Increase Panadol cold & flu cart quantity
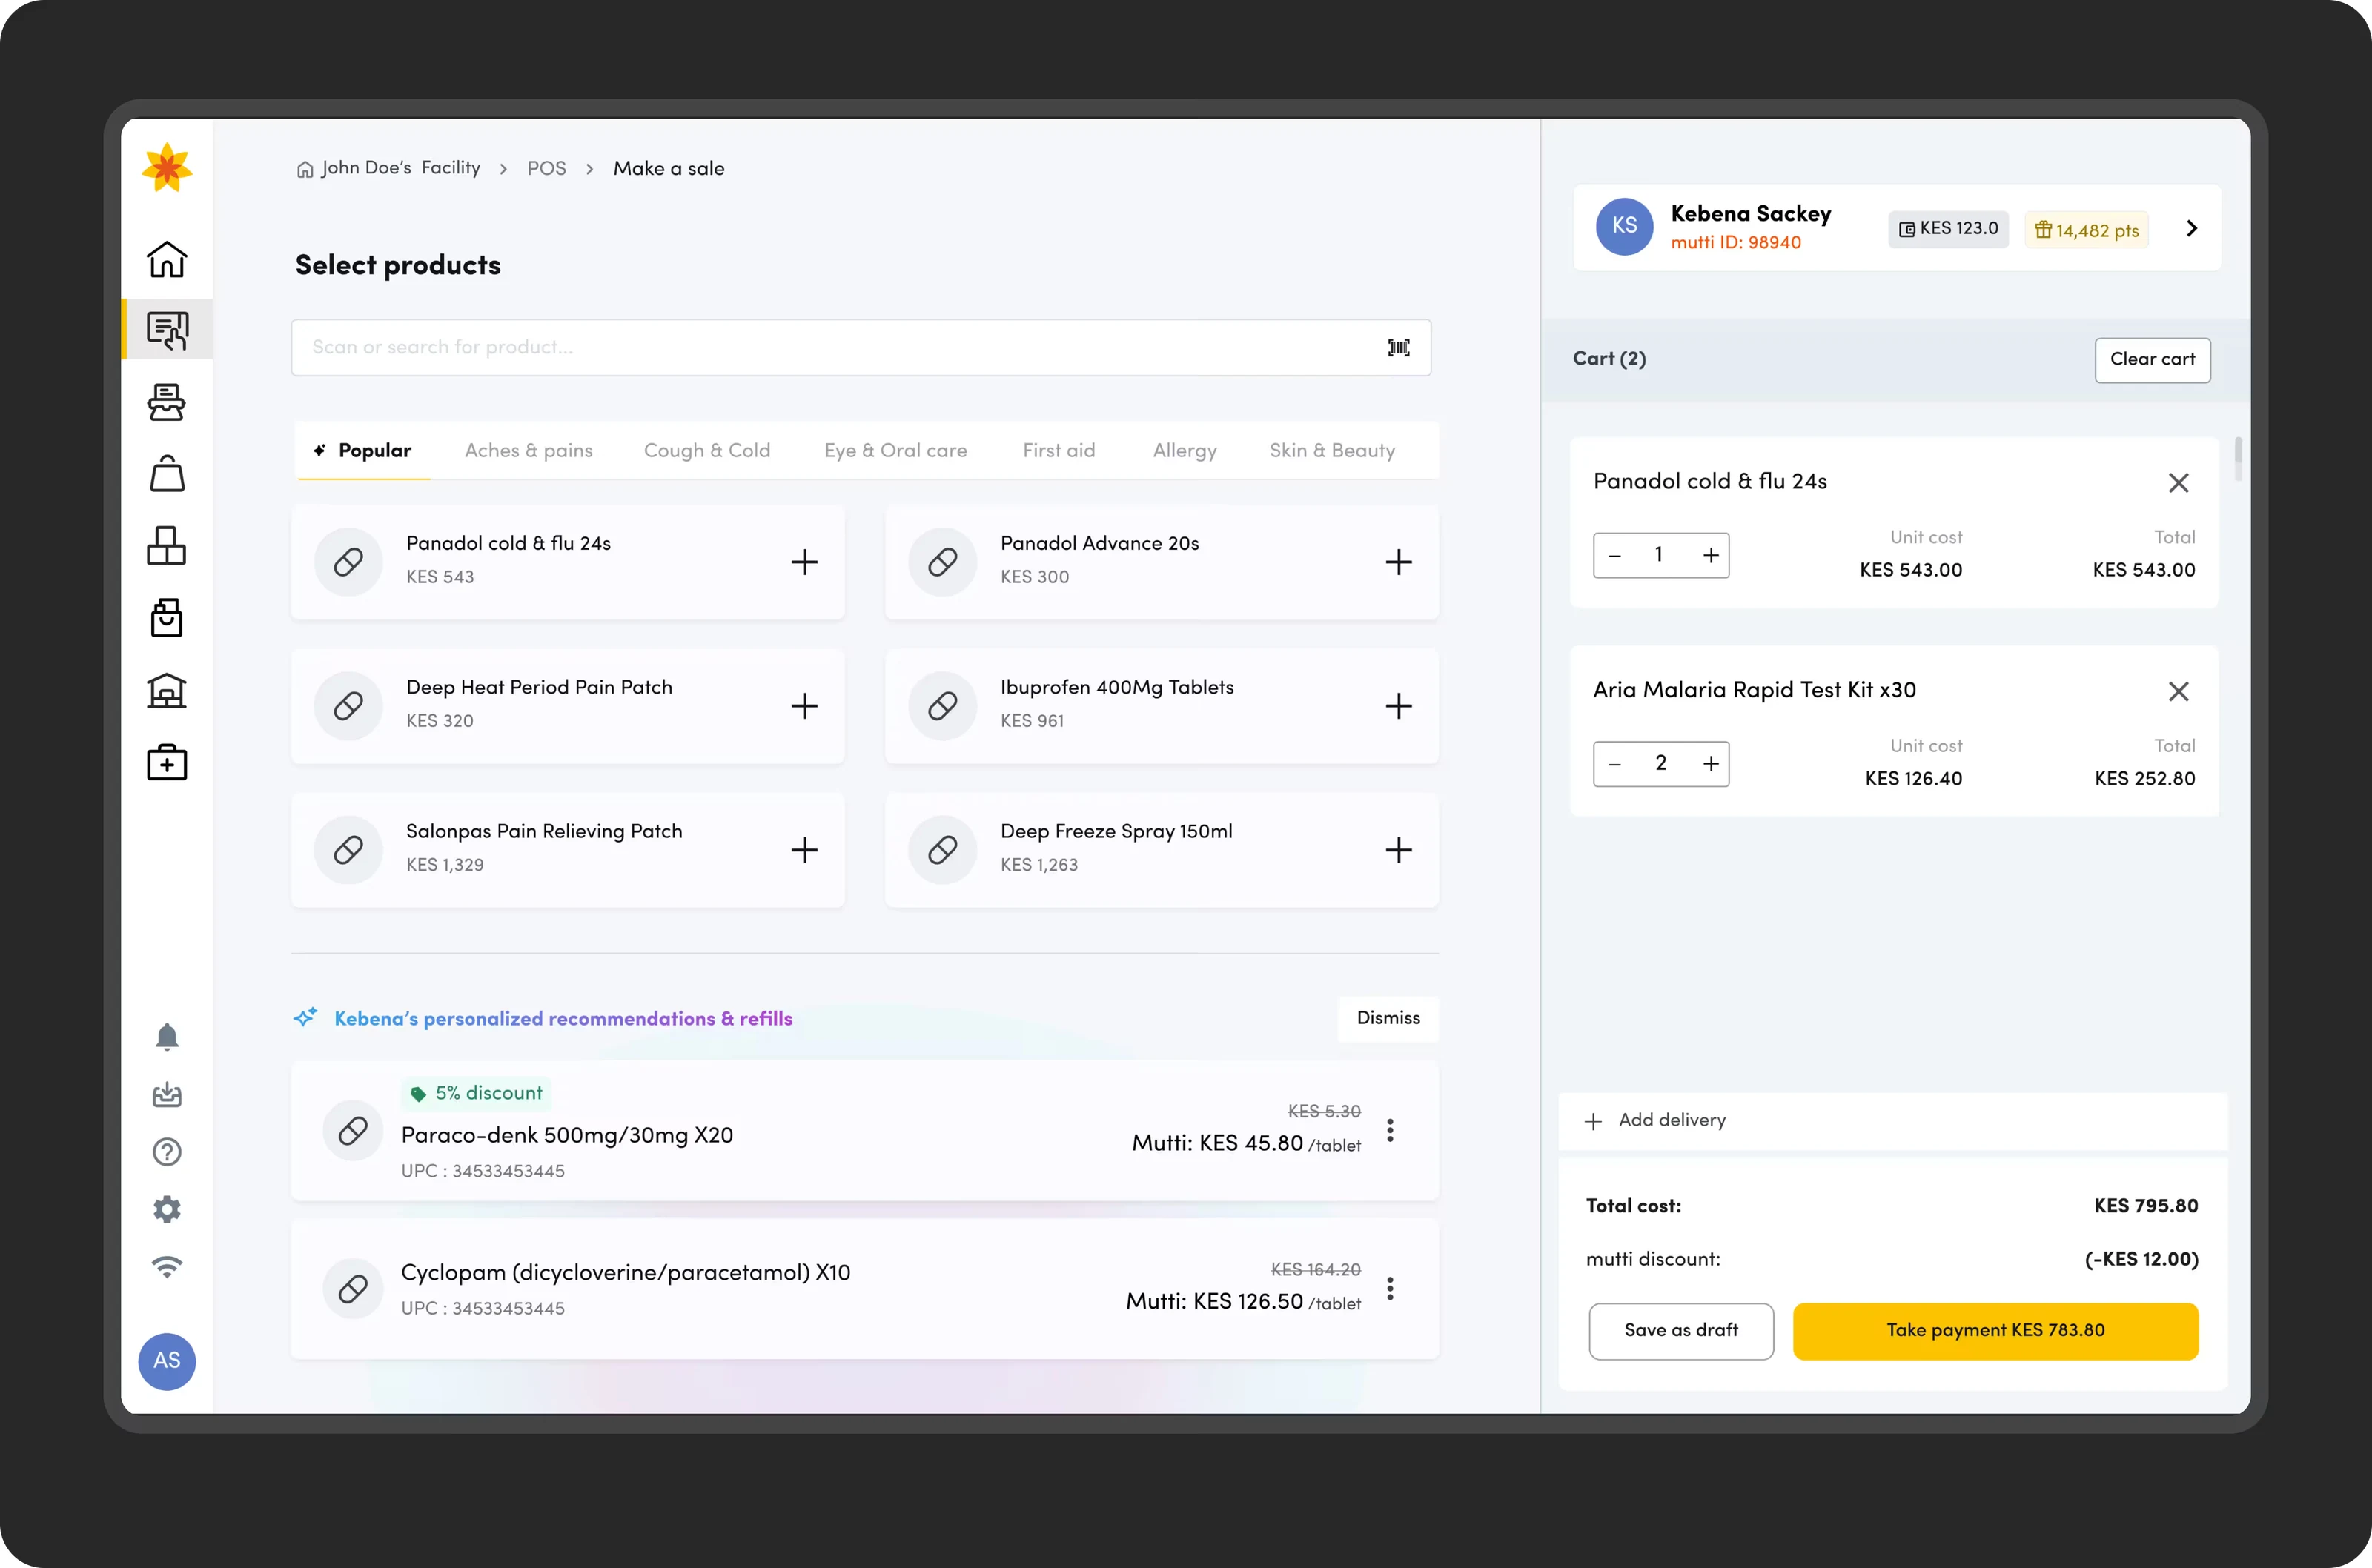This screenshot has height=1568, width=2372. pos(1710,555)
